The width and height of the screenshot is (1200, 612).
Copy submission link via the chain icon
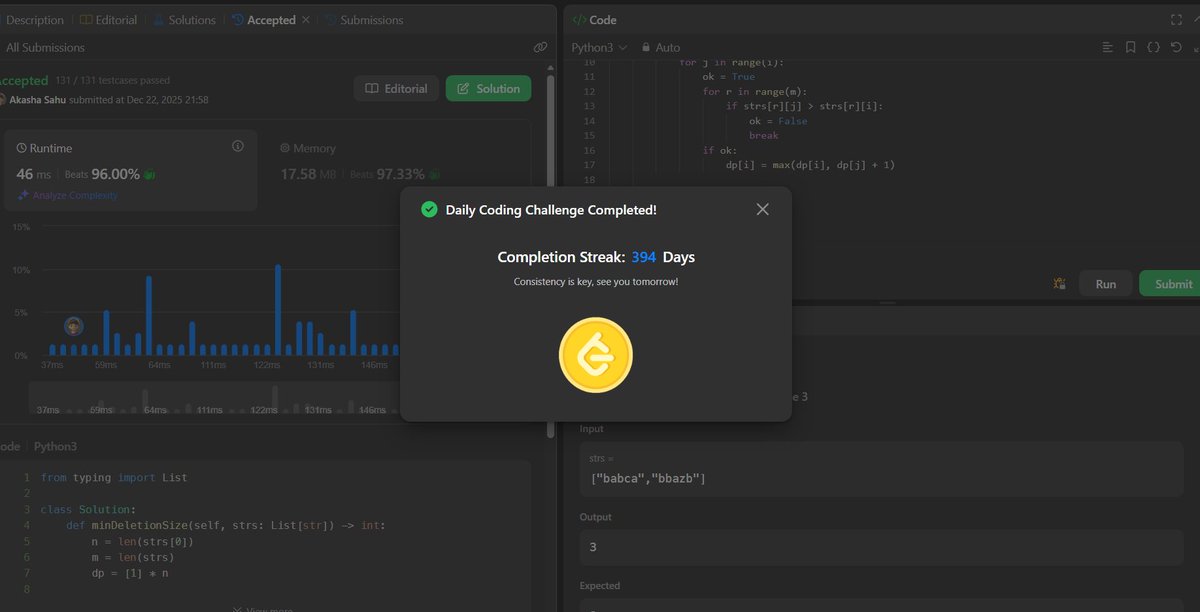coord(541,46)
